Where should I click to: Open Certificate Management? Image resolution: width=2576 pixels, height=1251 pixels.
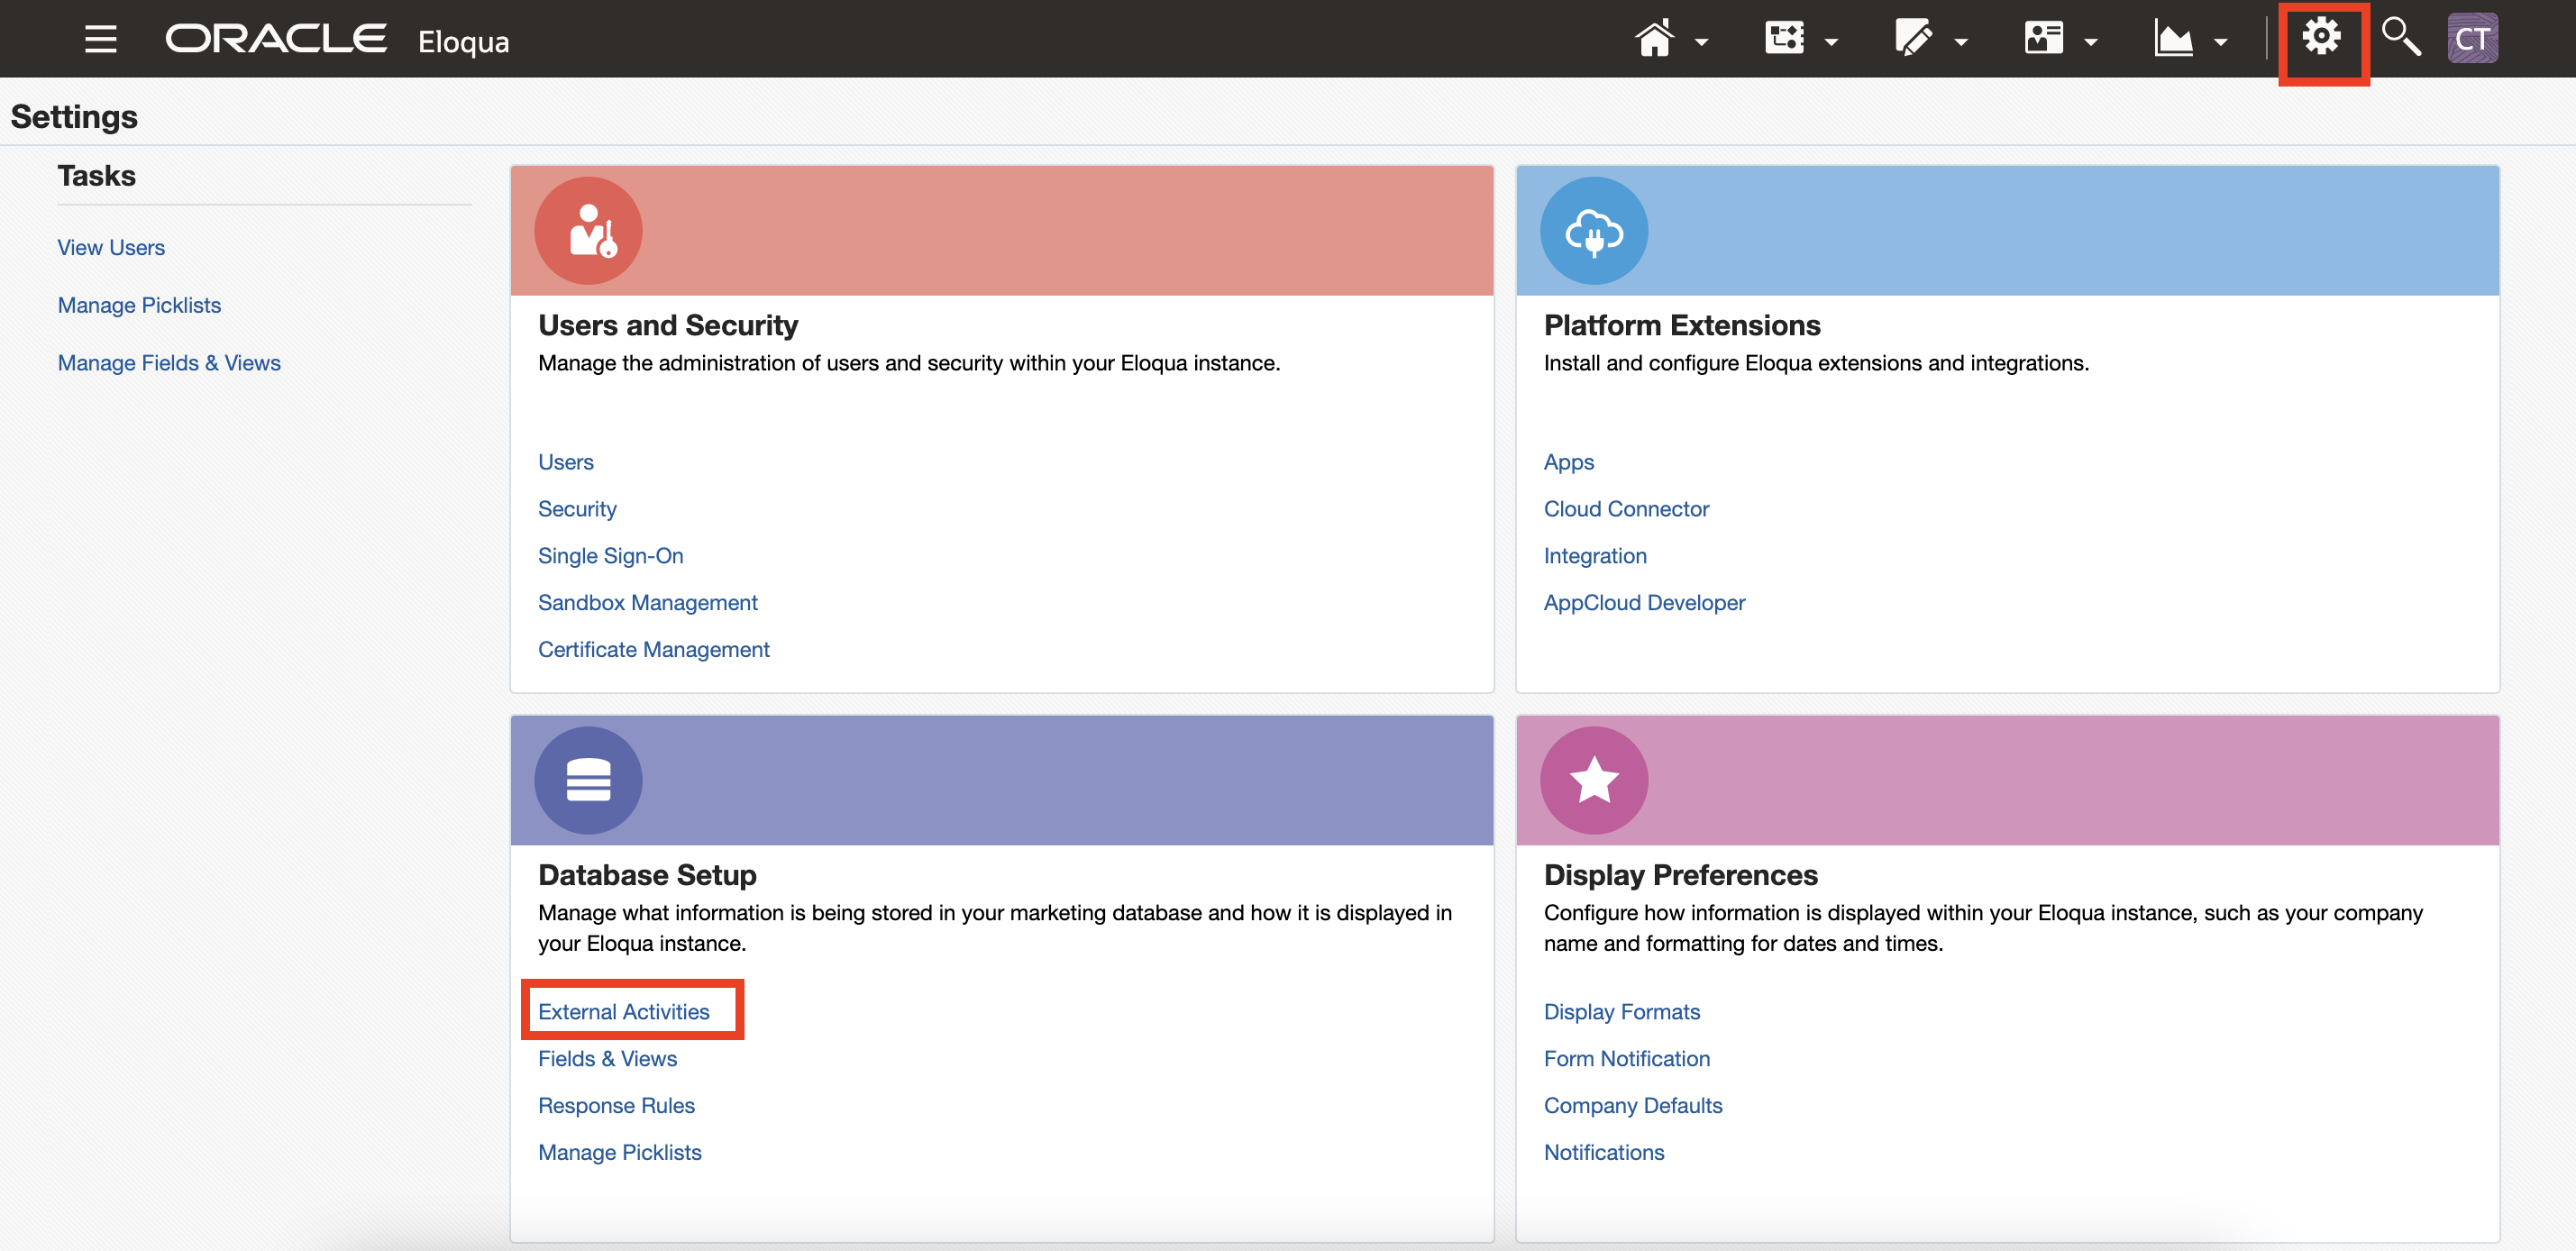pos(654,650)
